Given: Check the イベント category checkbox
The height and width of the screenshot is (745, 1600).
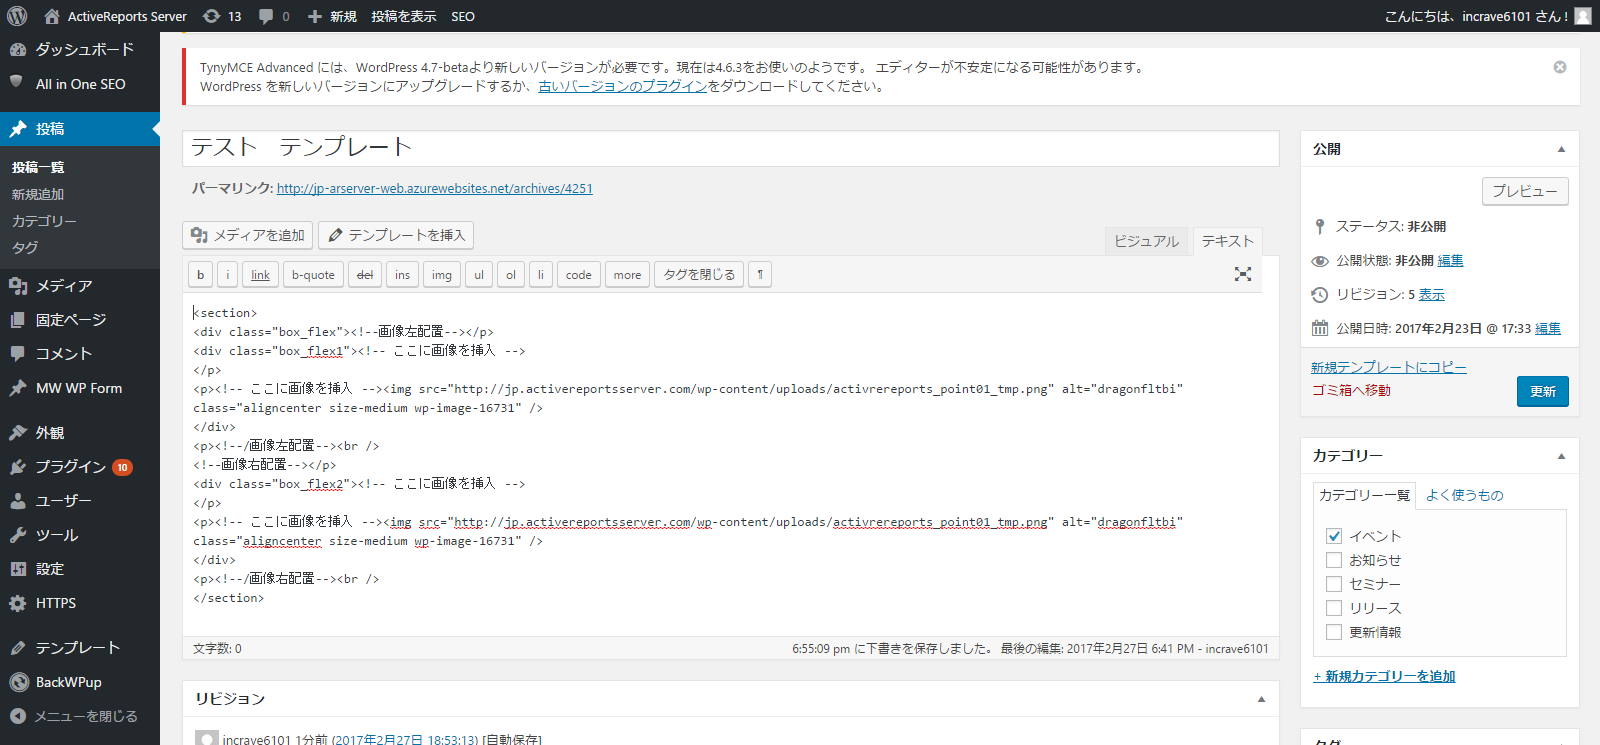Looking at the screenshot, I should click(1334, 536).
